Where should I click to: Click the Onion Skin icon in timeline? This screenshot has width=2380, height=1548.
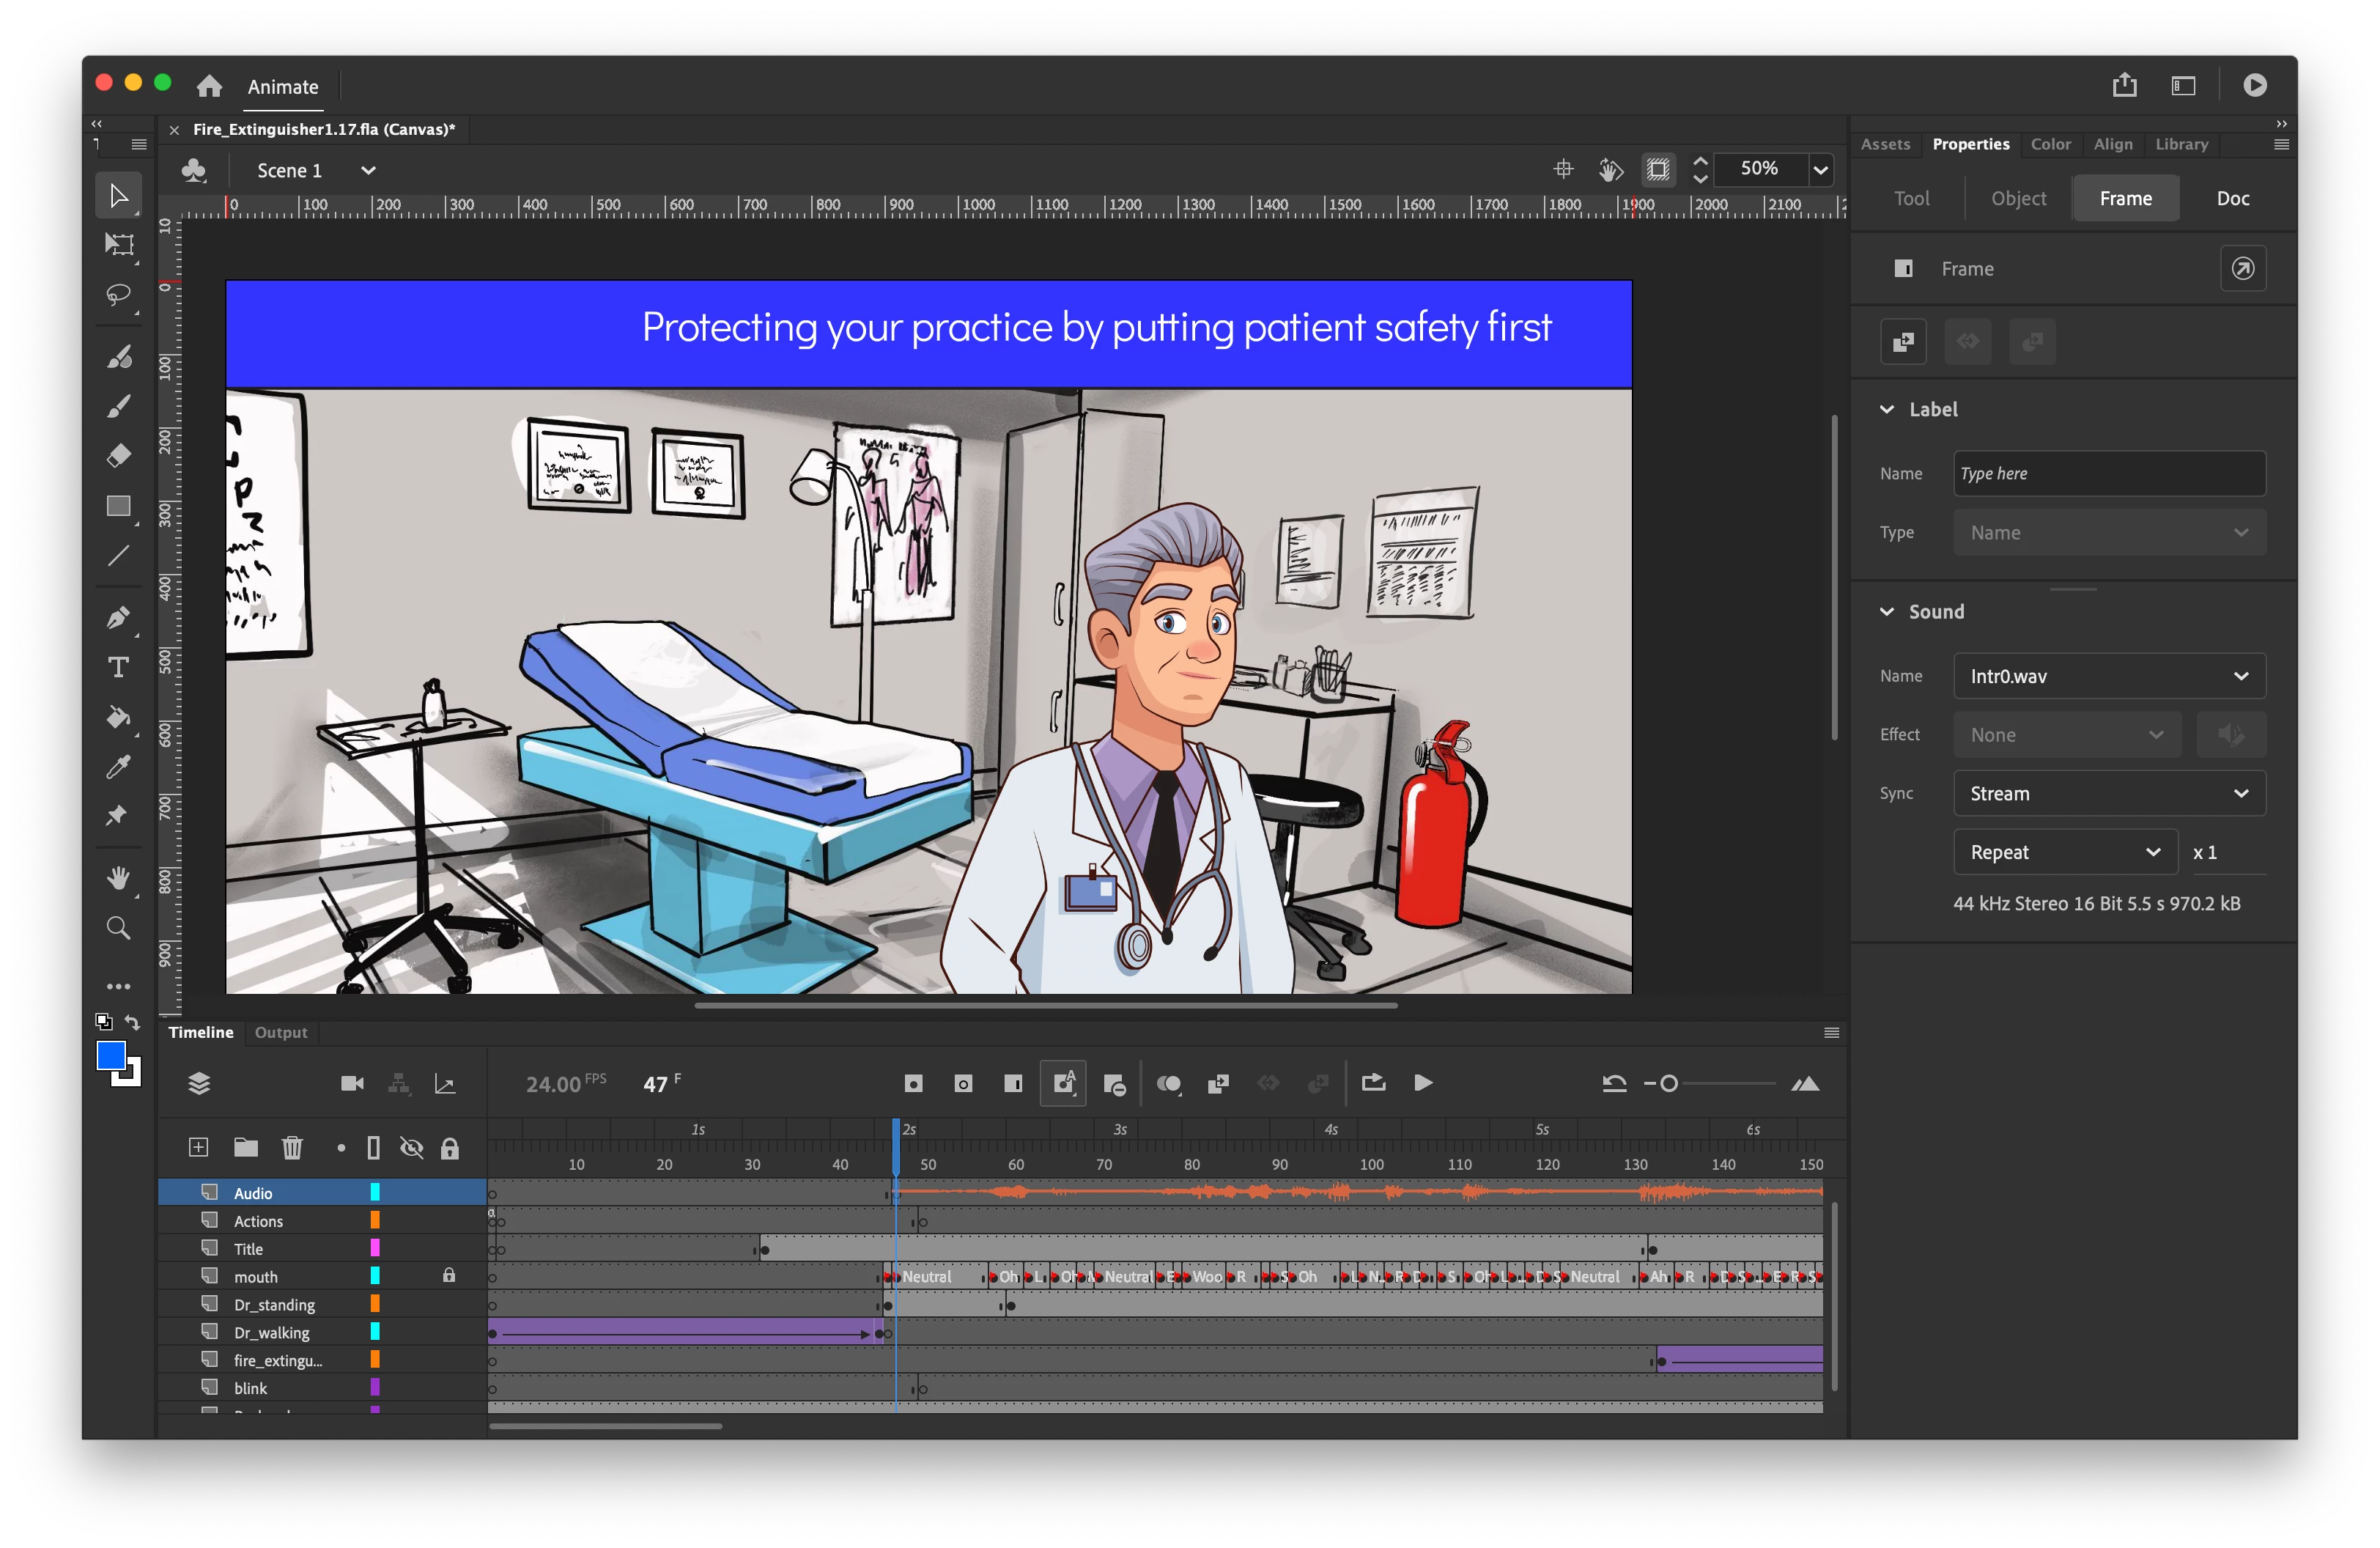(1168, 1083)
